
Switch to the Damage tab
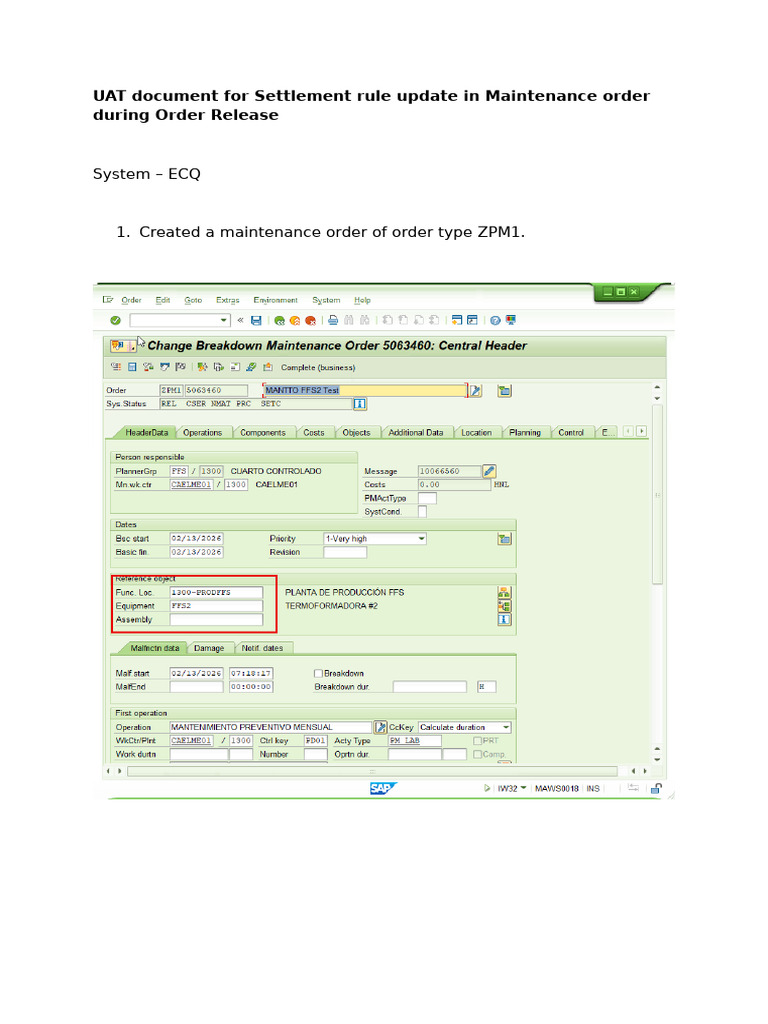point(209,648)
